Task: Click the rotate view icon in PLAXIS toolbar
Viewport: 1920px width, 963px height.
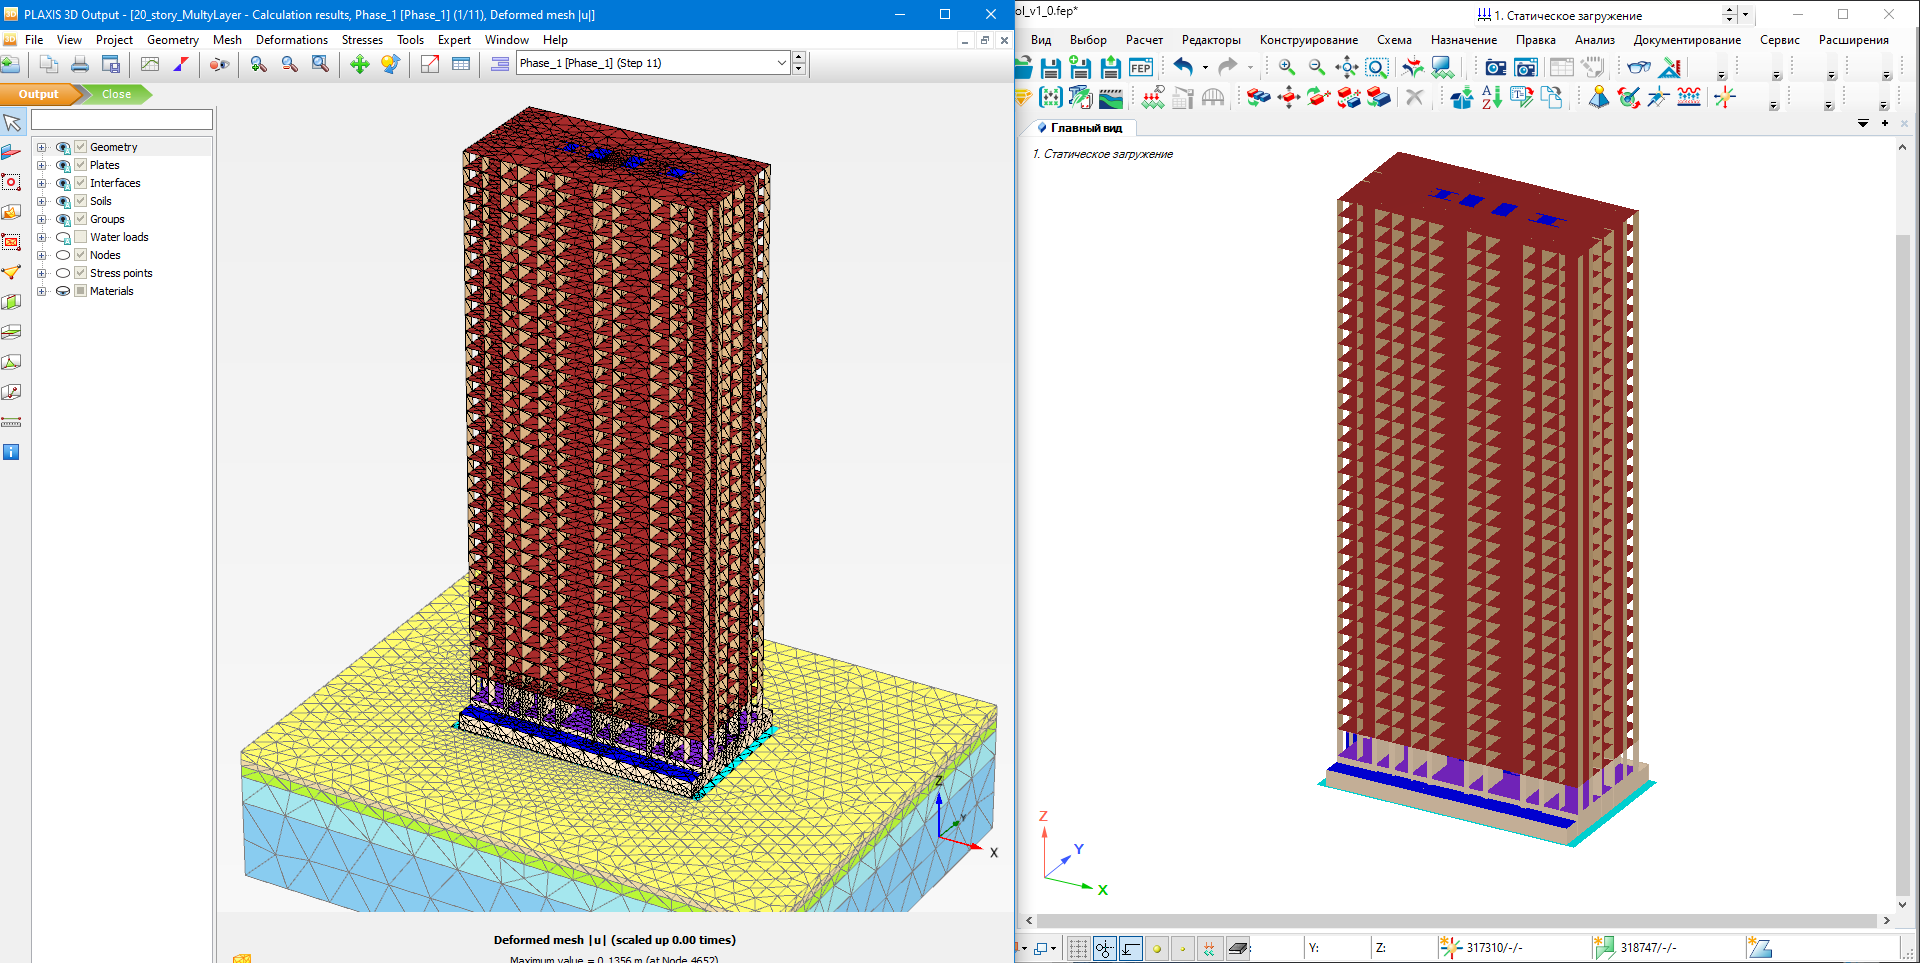Action: pos(390,64)
